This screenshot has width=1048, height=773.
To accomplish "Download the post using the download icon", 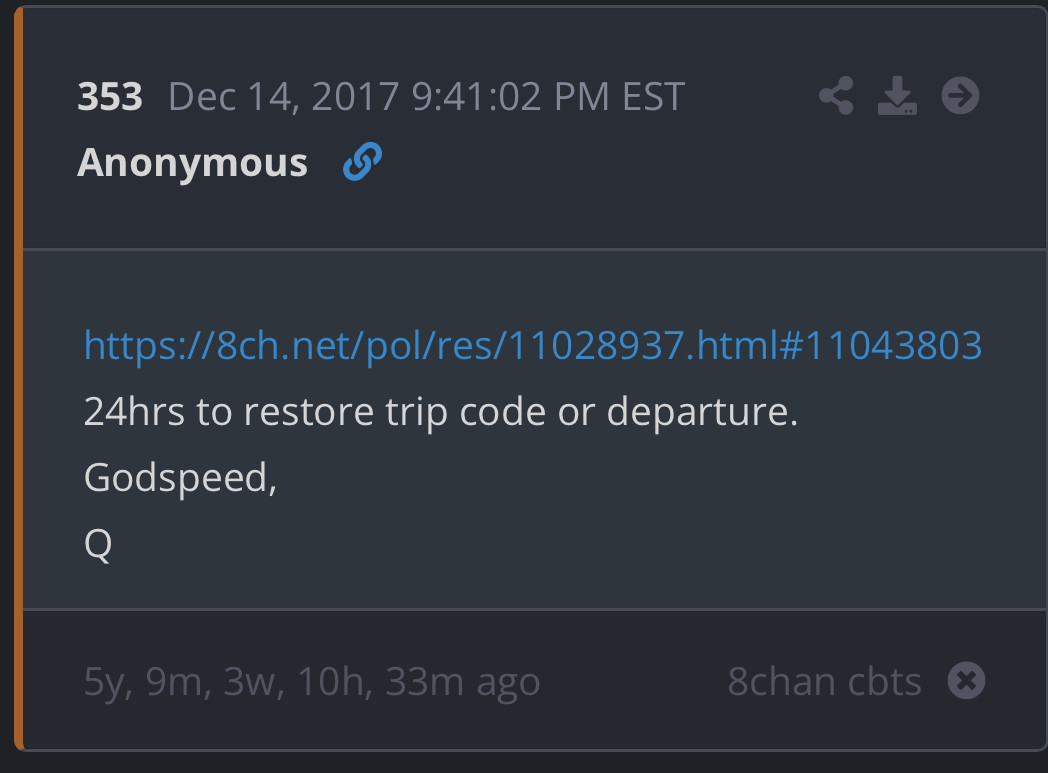I will tap(897, 97).
